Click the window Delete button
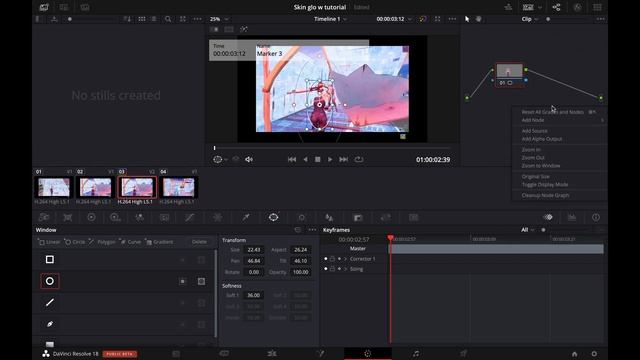640x360 pixels. pos(199,242)
